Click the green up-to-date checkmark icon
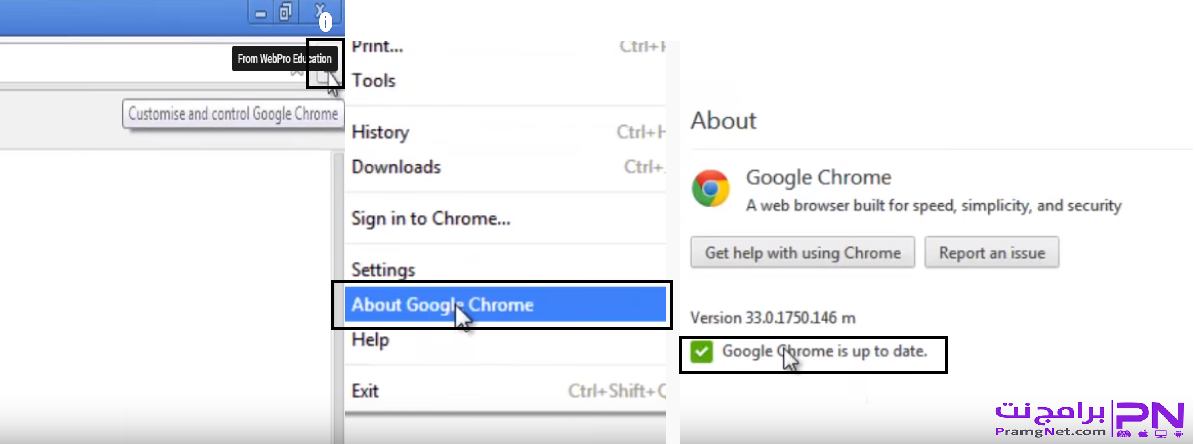This screenshot has width=1194, height=444. [x=702, y=352]
